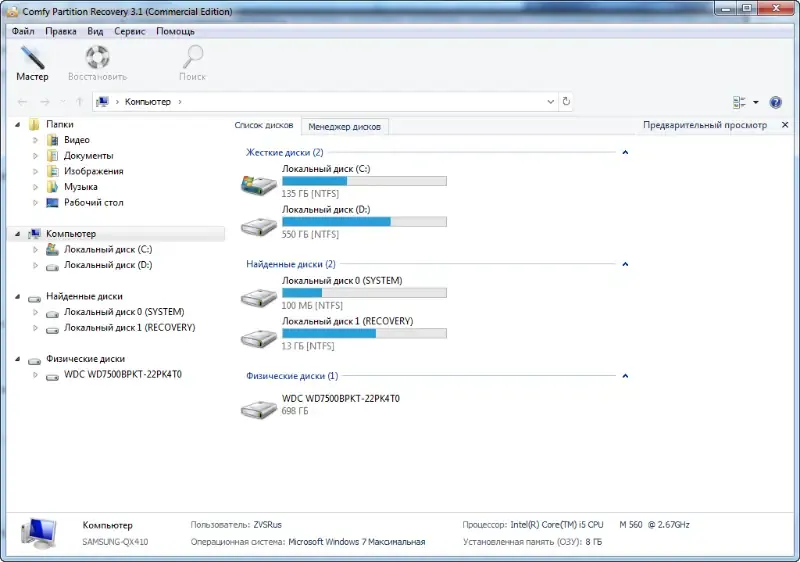This screenshot has height=562, width=800.
Task: Open view mode dropdown arrow
Action: 756,103
